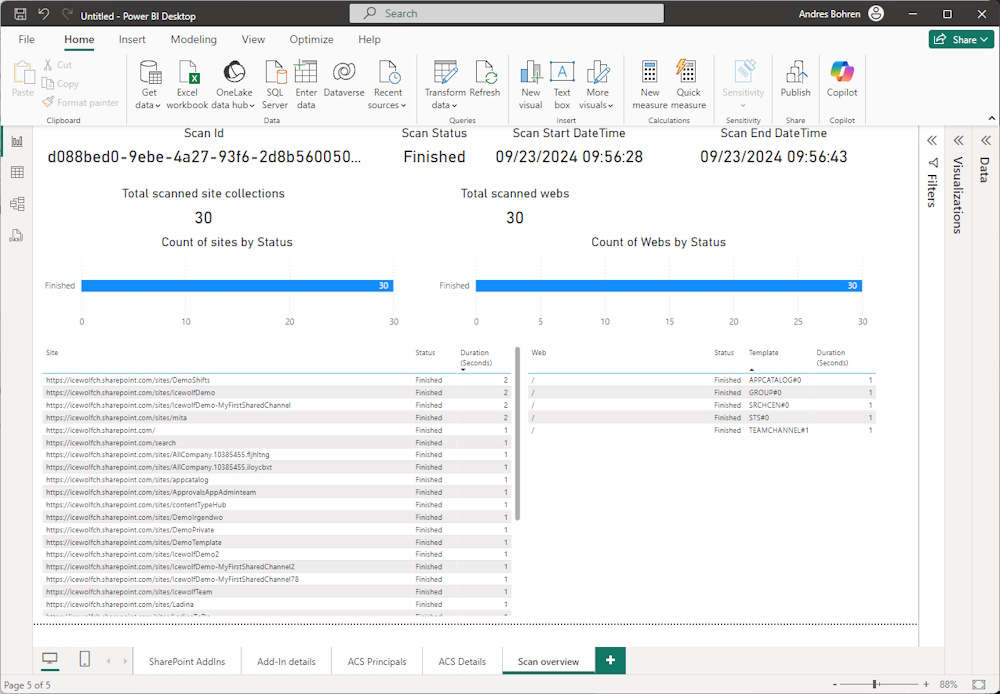The width and height of the screenshot is (1000, 694).
Task: Switch to the Modeling ribbon tab
Action: (x=193, y=40)
